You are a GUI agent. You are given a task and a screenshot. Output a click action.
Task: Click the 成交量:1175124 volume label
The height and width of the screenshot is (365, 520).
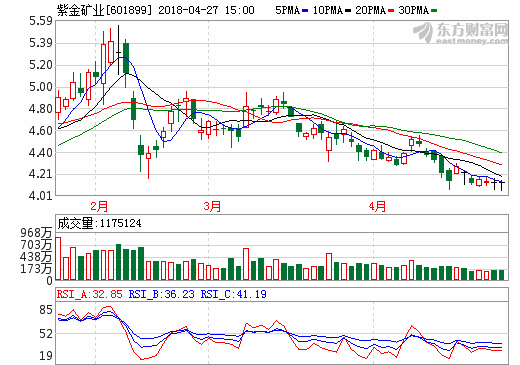(99, 223)
